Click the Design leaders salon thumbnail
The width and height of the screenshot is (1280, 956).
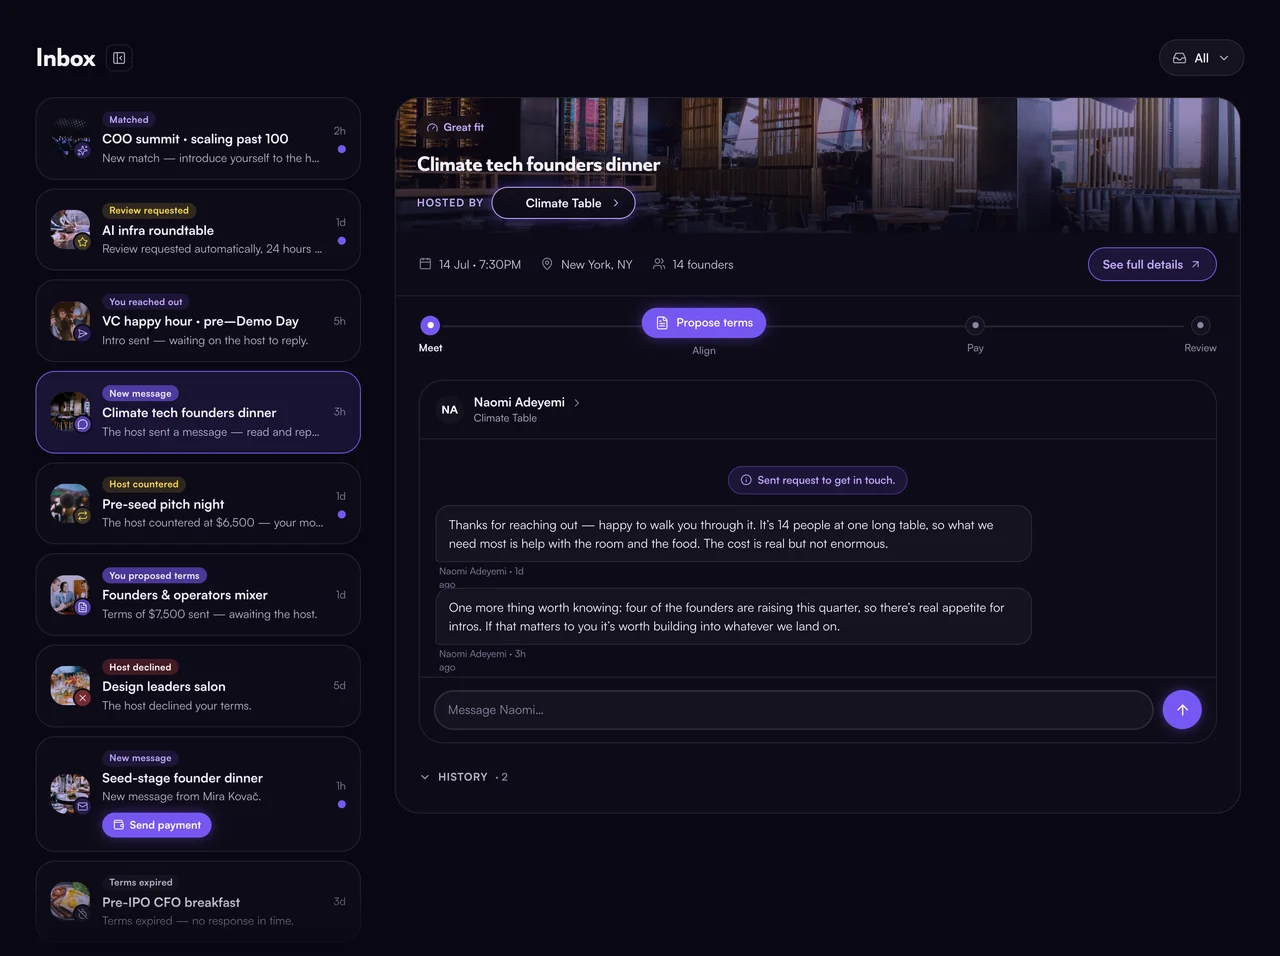(70, 686)
